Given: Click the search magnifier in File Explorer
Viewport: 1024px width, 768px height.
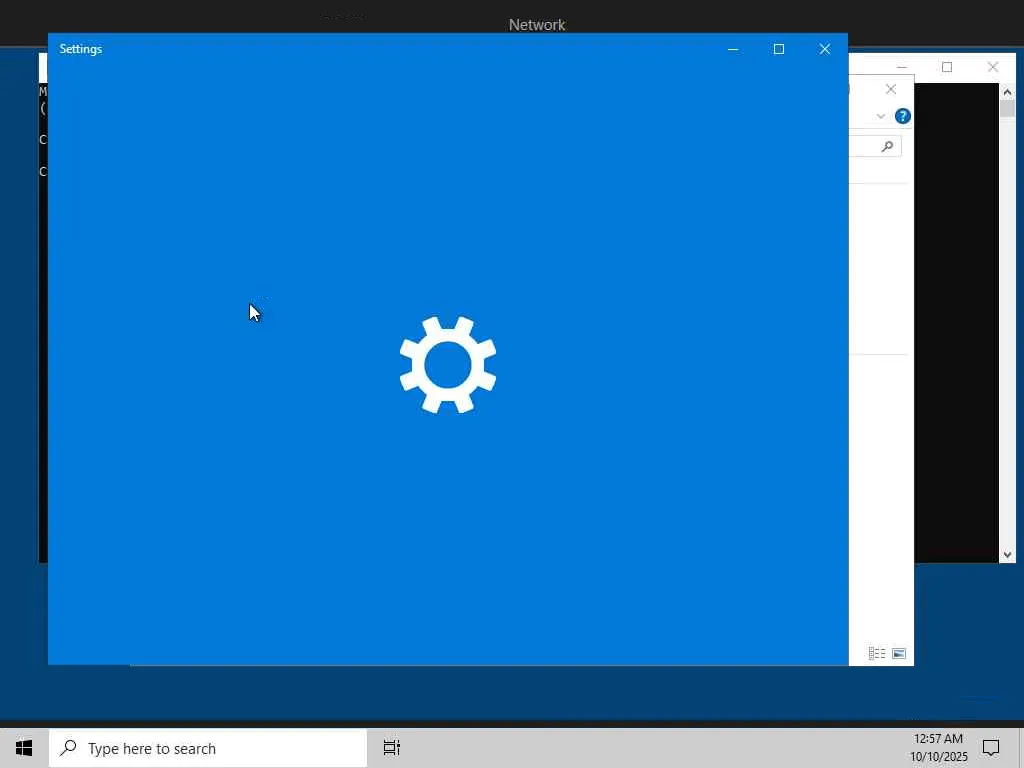Looking at the screenshot, I should [887, 146].
